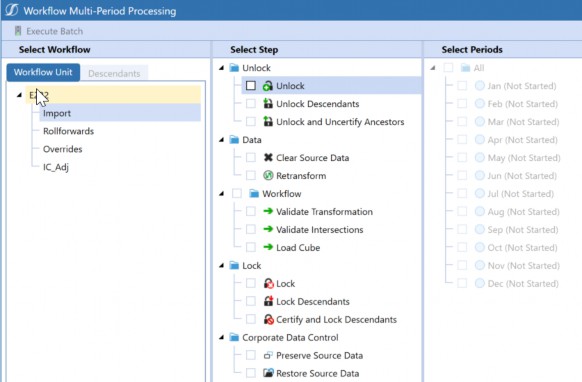
Task: Click the Lock Descendants padlock icon
Action: 268,301
